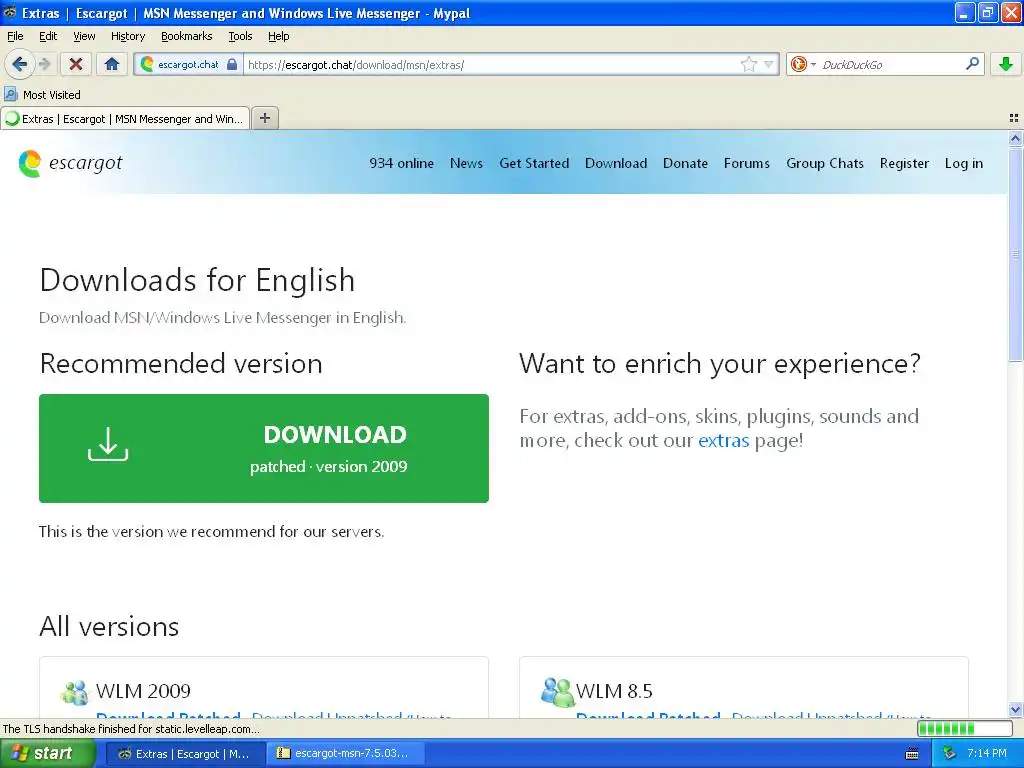Open the Get Started page link
The height and width of the screenshot is (768, 1024).
[534, 163]
